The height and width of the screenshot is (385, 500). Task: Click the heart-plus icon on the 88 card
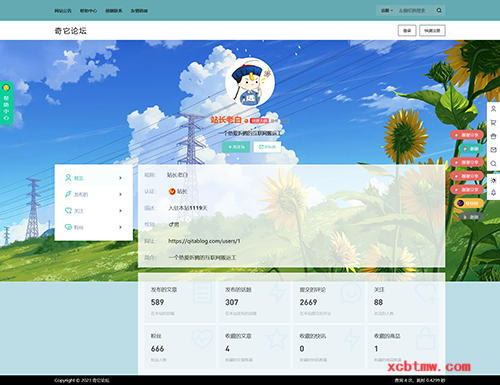(x=426, y=292)
